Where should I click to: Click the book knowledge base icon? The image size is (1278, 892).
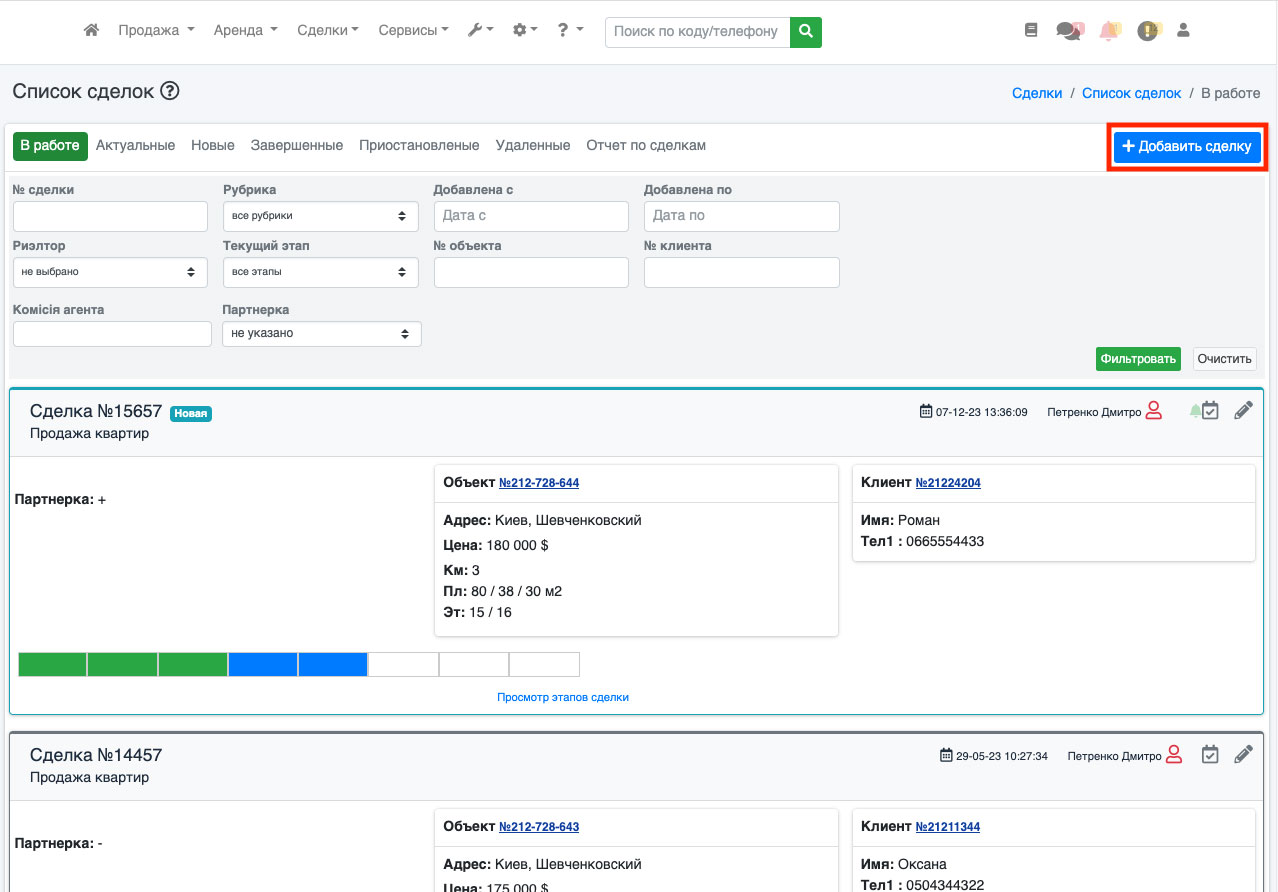[x=1031, y=31]
